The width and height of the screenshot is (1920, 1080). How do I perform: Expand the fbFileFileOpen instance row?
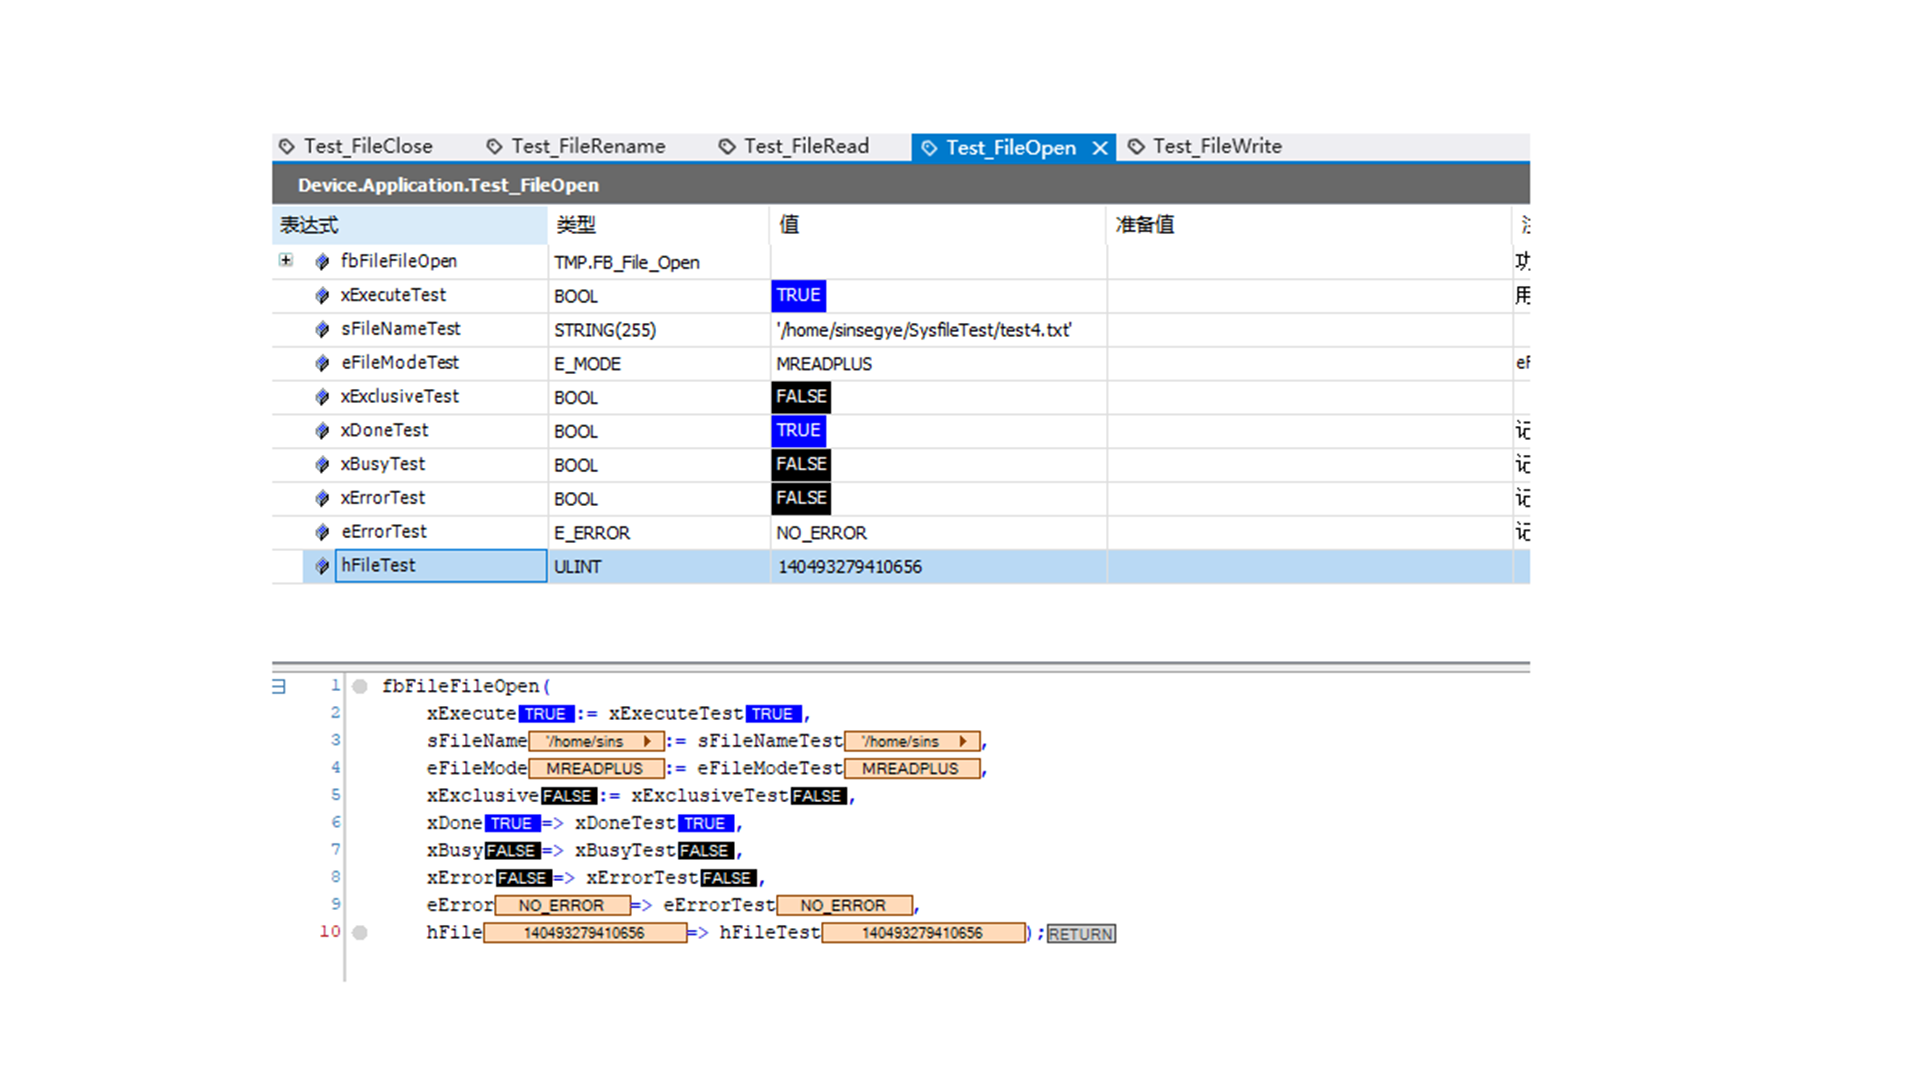pyautogui.click(x=286, y=260)
